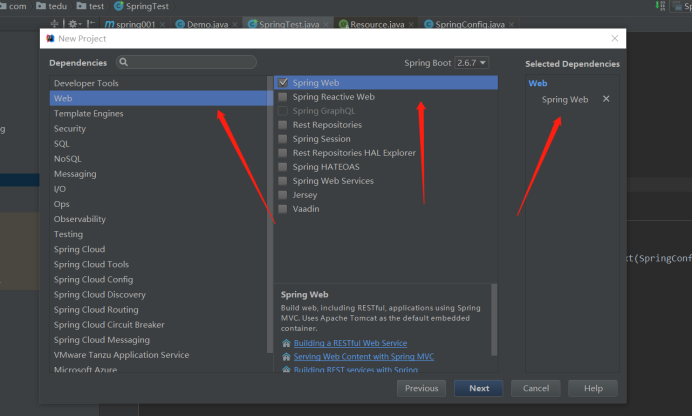The width and height of the screenshot is (692, 417).
Task: Enable Spring HATEOAS dependency
Action: pyautogui.click(x=283, y=167)
